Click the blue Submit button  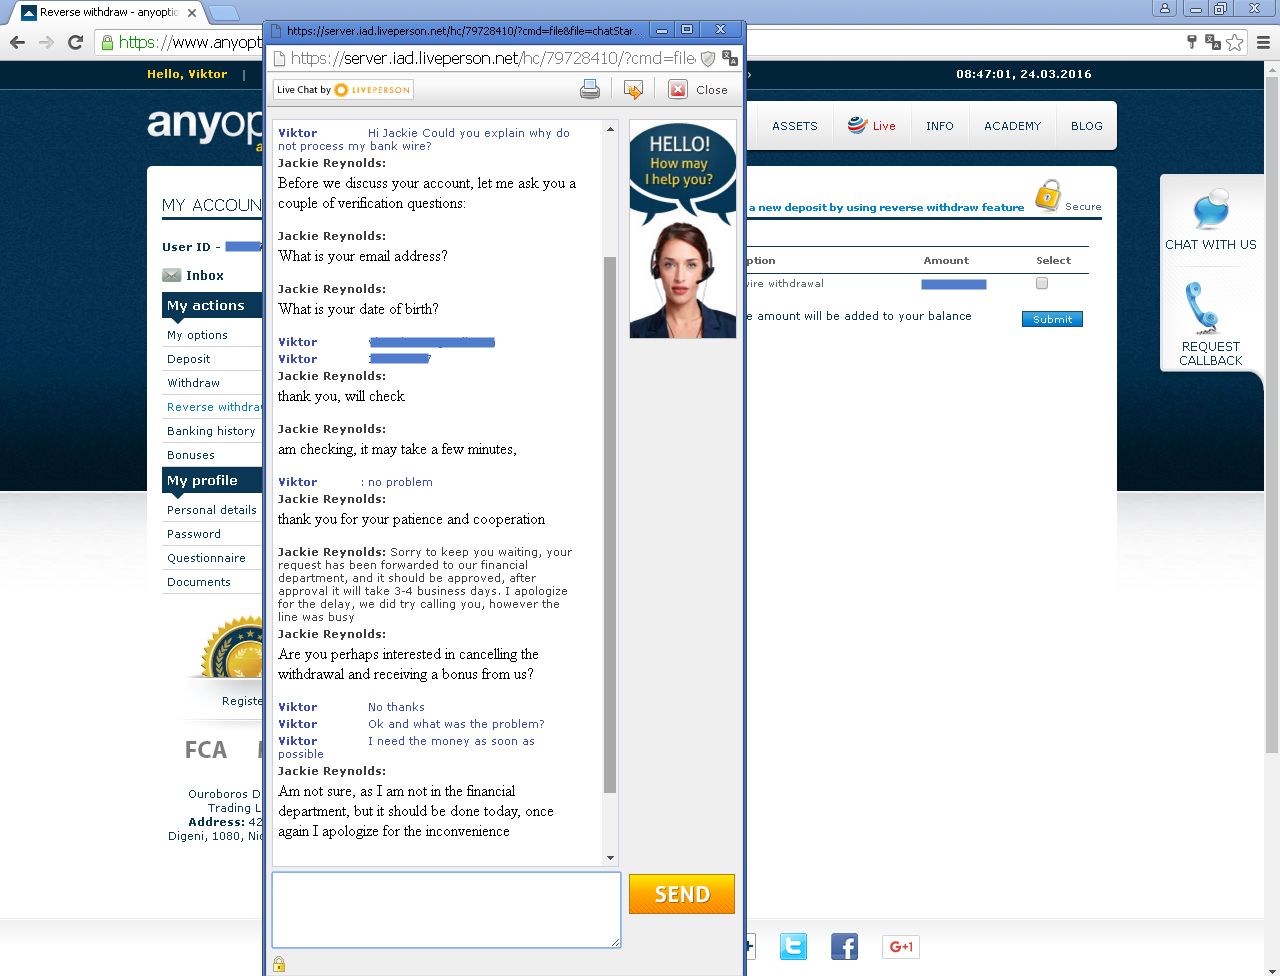pos(1052,319)
